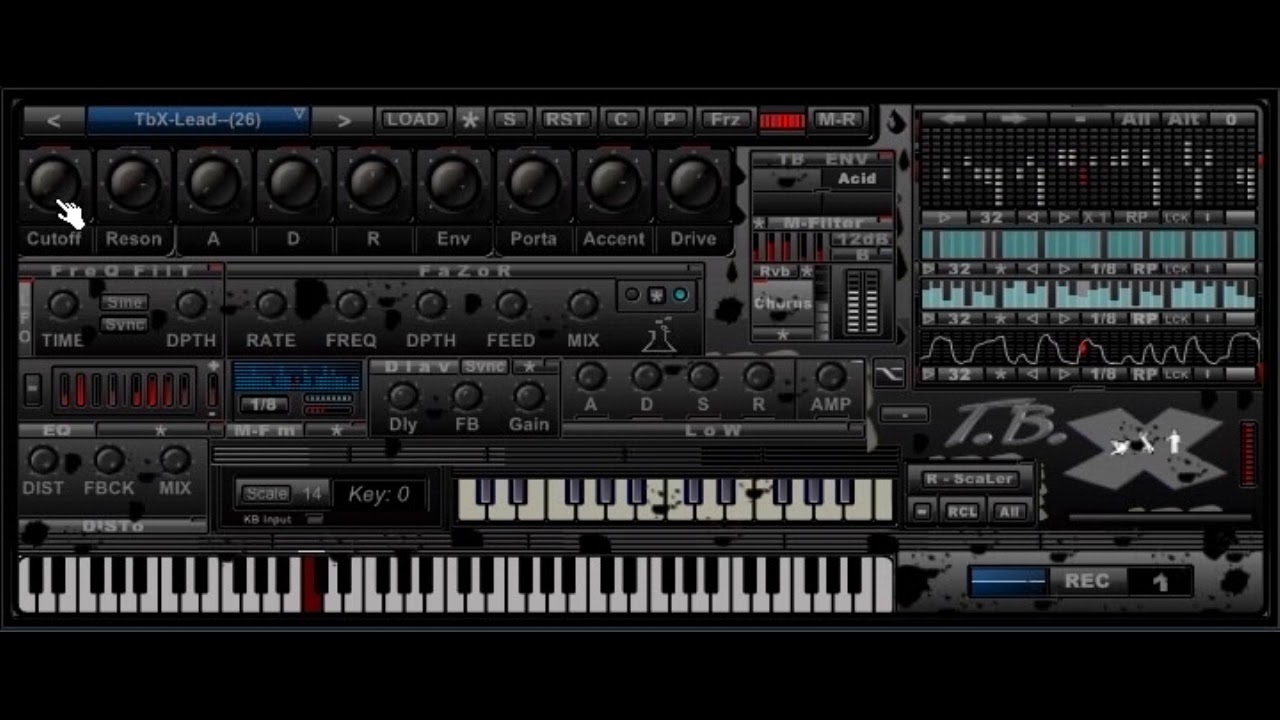Click the DIST knob in the DiSTo section

coord(43,460)
